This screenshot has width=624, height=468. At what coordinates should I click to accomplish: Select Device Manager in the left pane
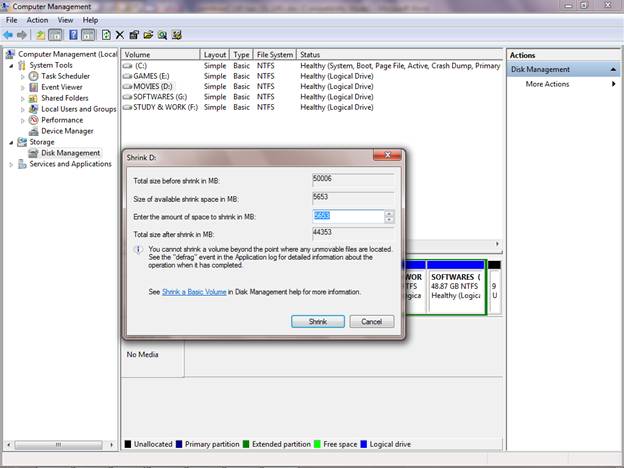tap(66, 131)
